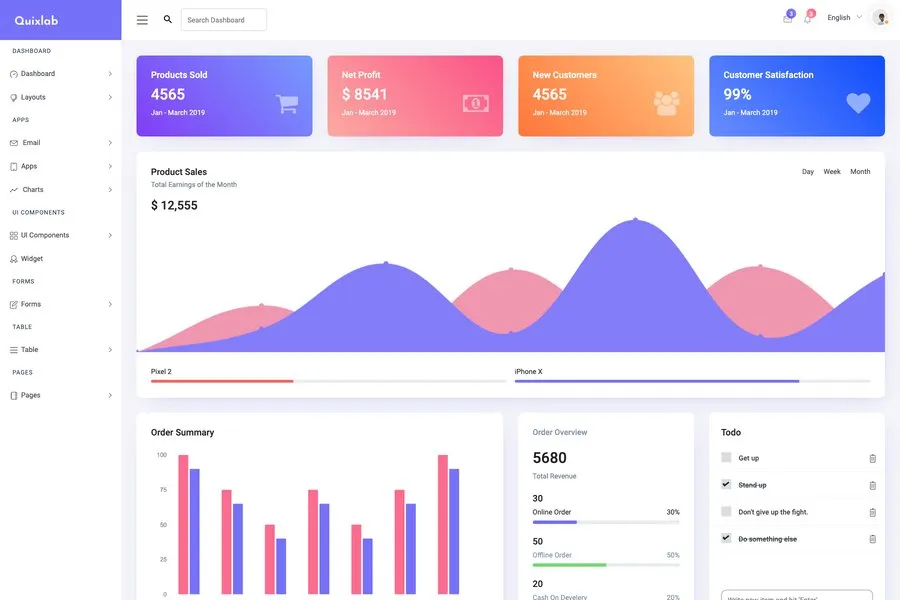Uncheck the 'Stand up' todo item
The height and width of the screenshot is (600, 900).
[x=725, y=484]
